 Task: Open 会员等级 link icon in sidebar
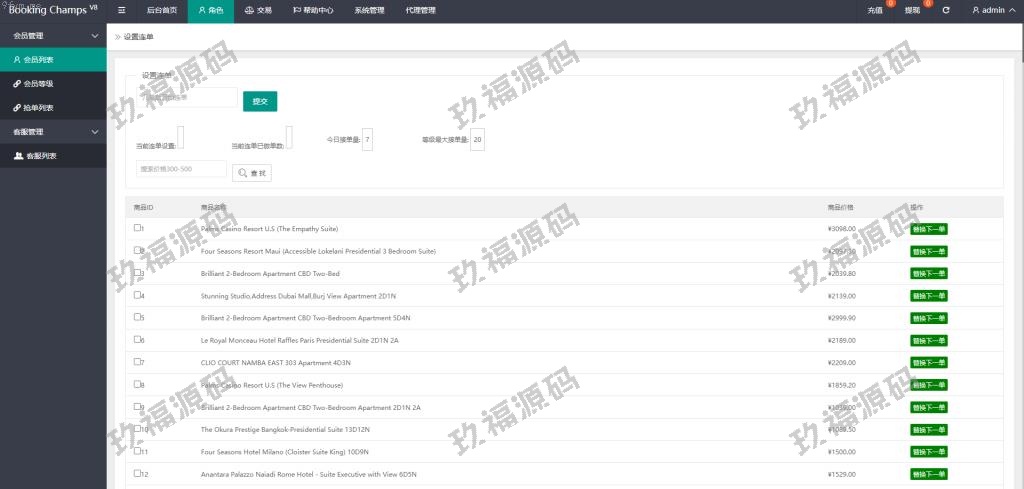pyautogui.click(x=17, y=84)
